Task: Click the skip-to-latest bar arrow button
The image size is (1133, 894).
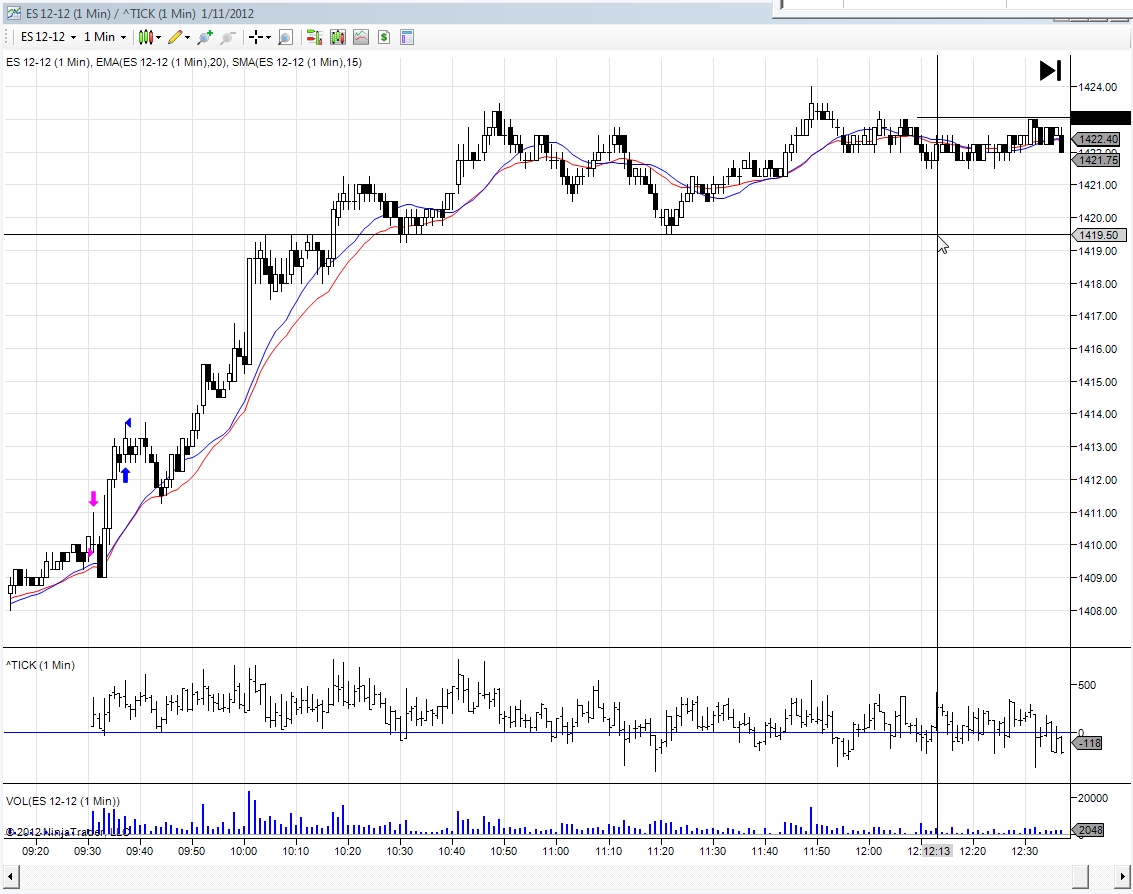Action: tap(1050, 71)
